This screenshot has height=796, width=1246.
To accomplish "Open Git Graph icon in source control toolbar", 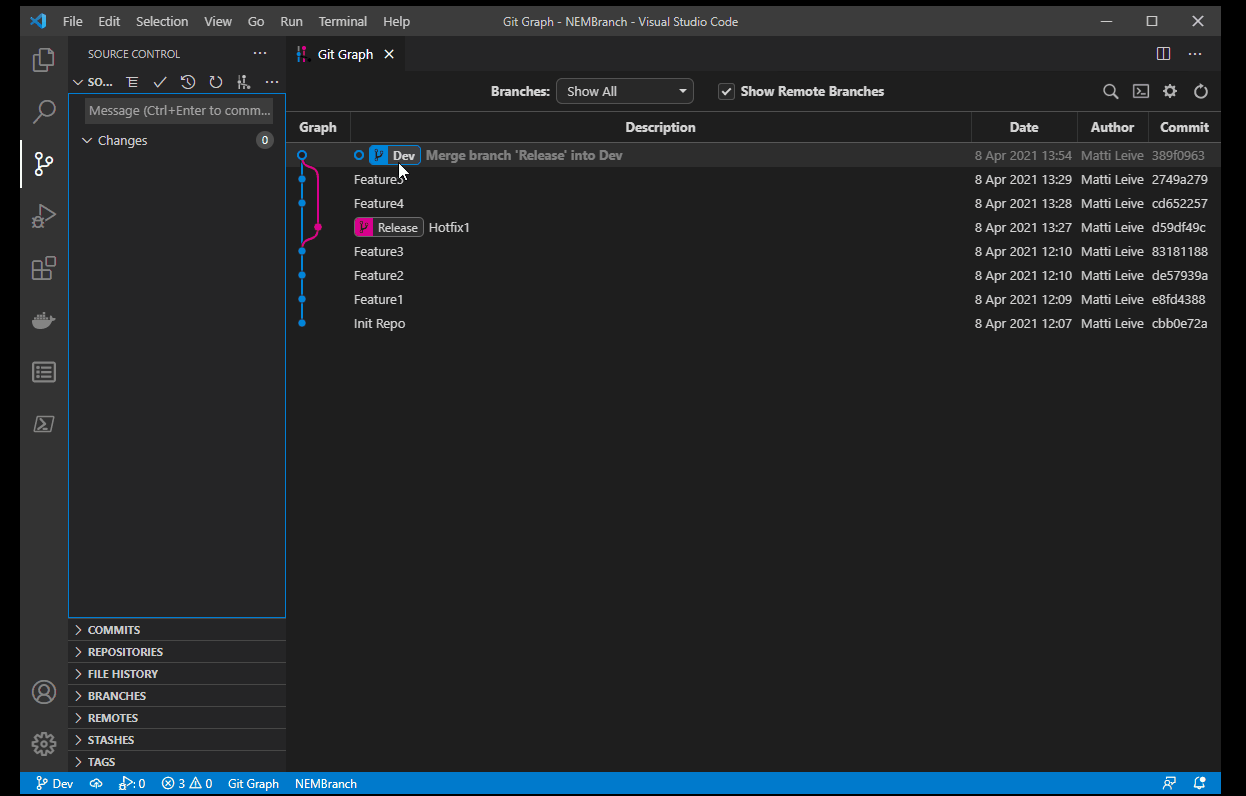I will click(x=244, y=82).
